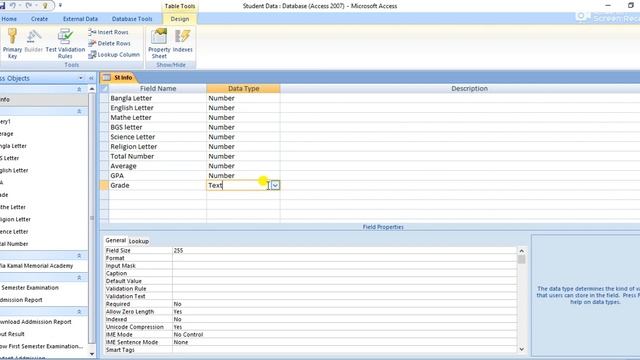This screenshot has height=360, width=640.
Task: Collapse the navigation pane with shutter button
Action: coord(91,78)
